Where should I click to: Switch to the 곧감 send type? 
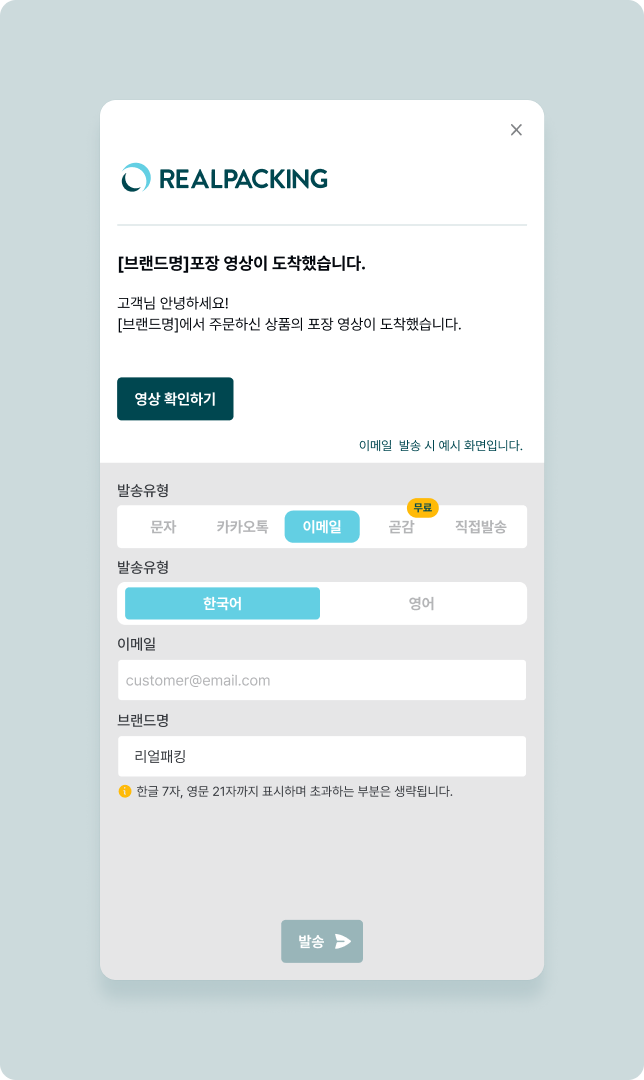pos(401,527)
